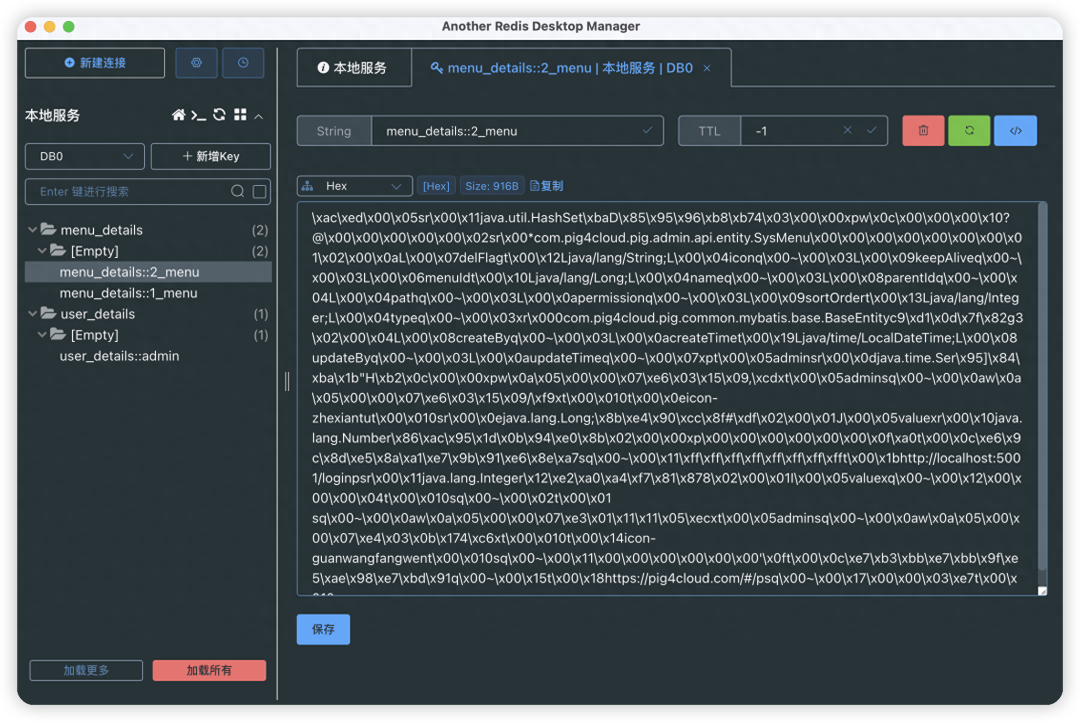Collapse the menu_details folder
Screen dimensions: 1080x722
click(x=33, y=230)
